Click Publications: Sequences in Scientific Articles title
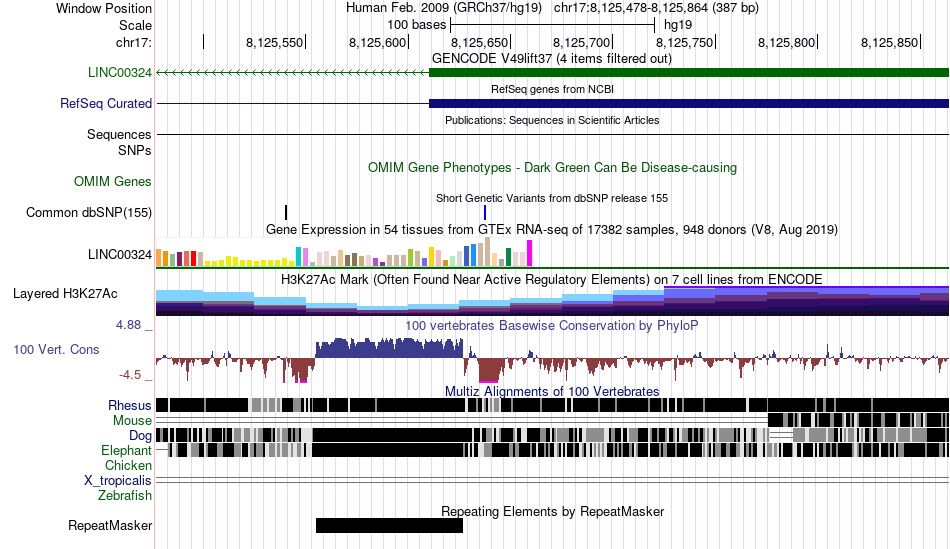Image resolution: width=950 pixels, height=549 pixels. (x=552, y=120)
